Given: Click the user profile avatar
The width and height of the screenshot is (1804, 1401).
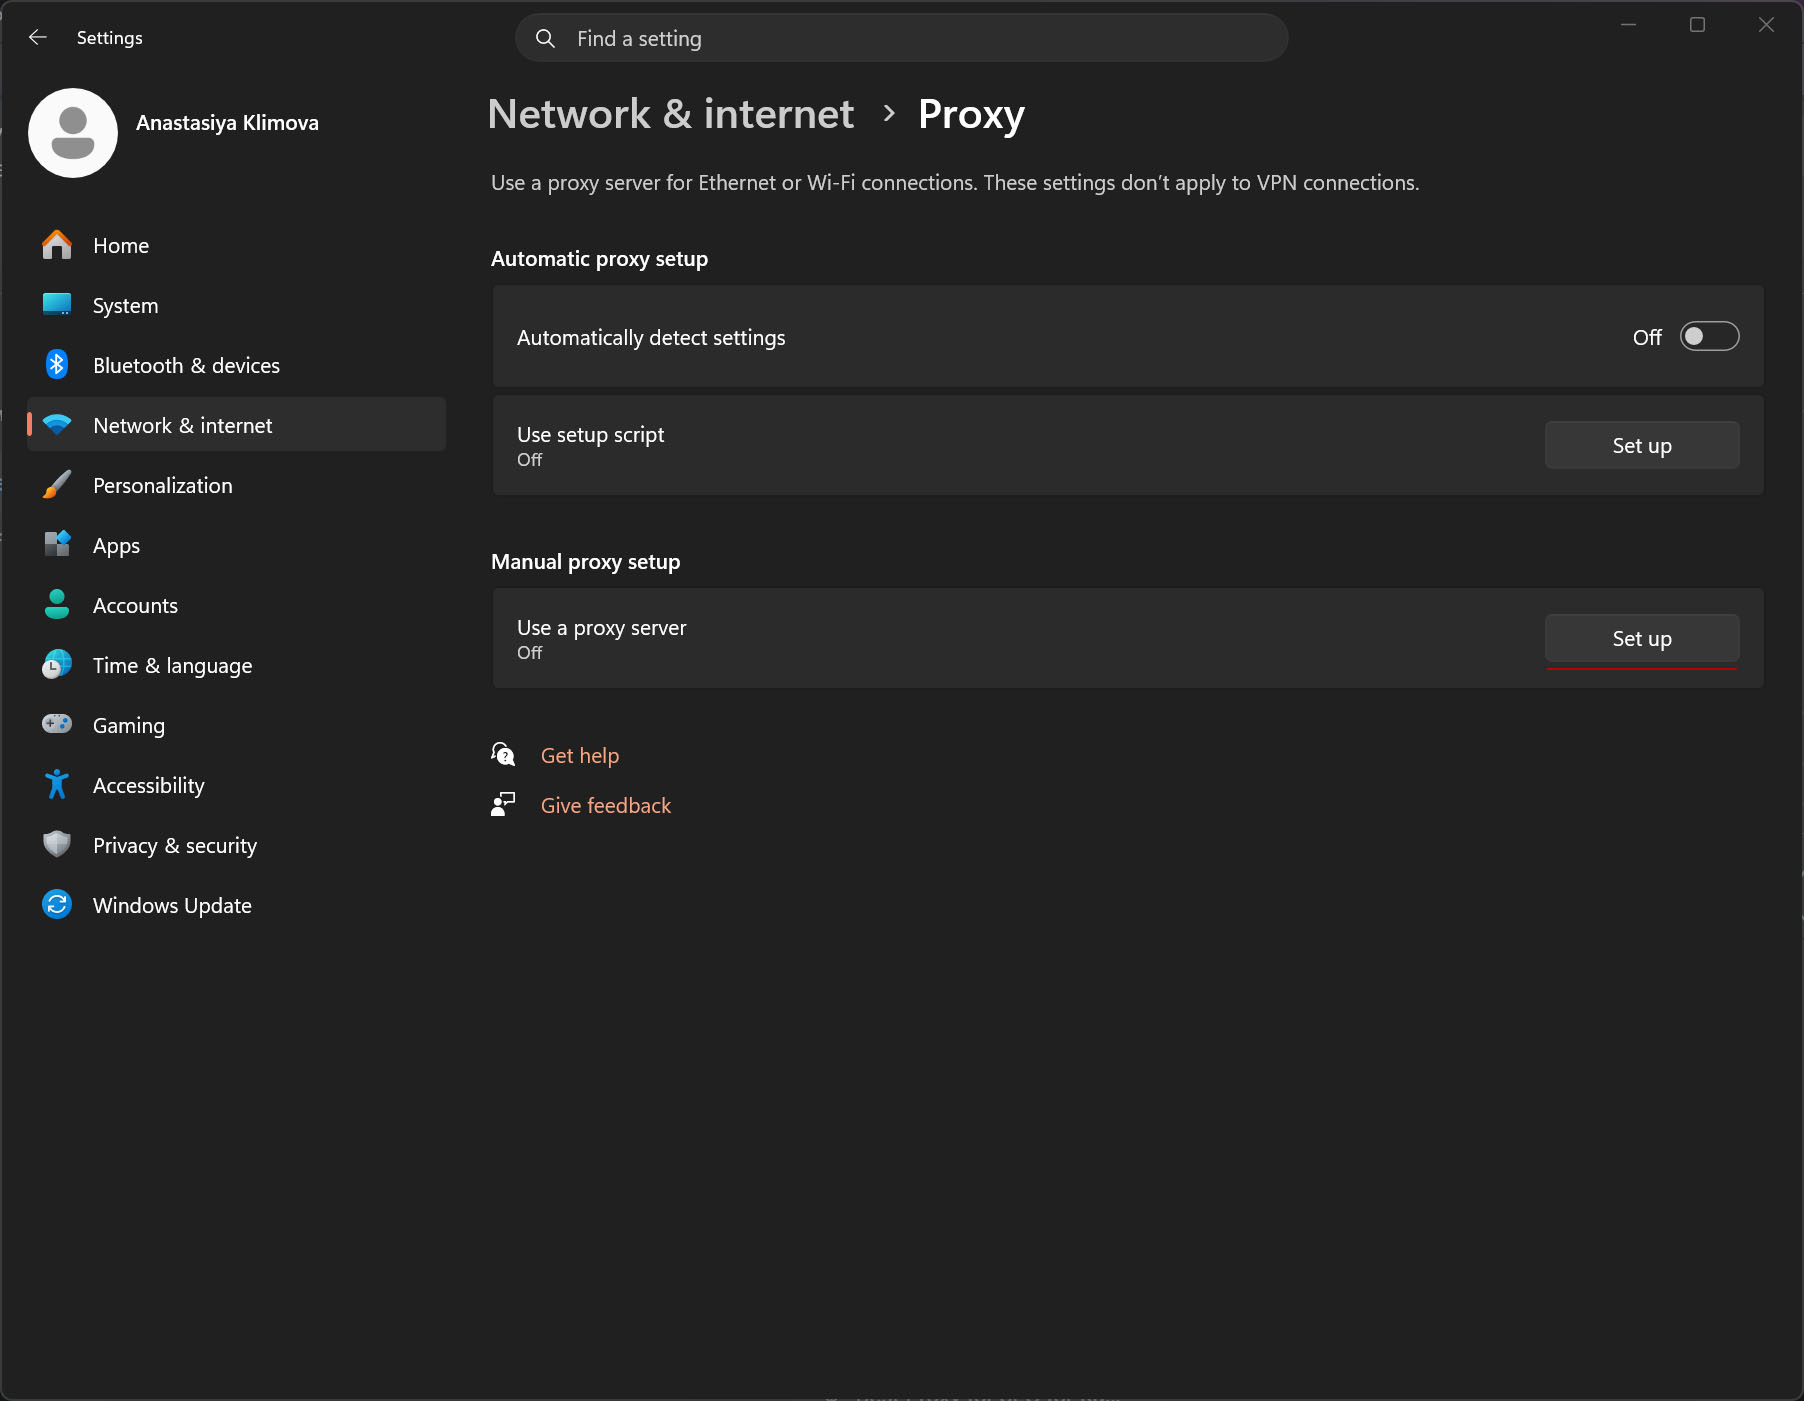Looking at the screenshot, I should coord(73,133).
